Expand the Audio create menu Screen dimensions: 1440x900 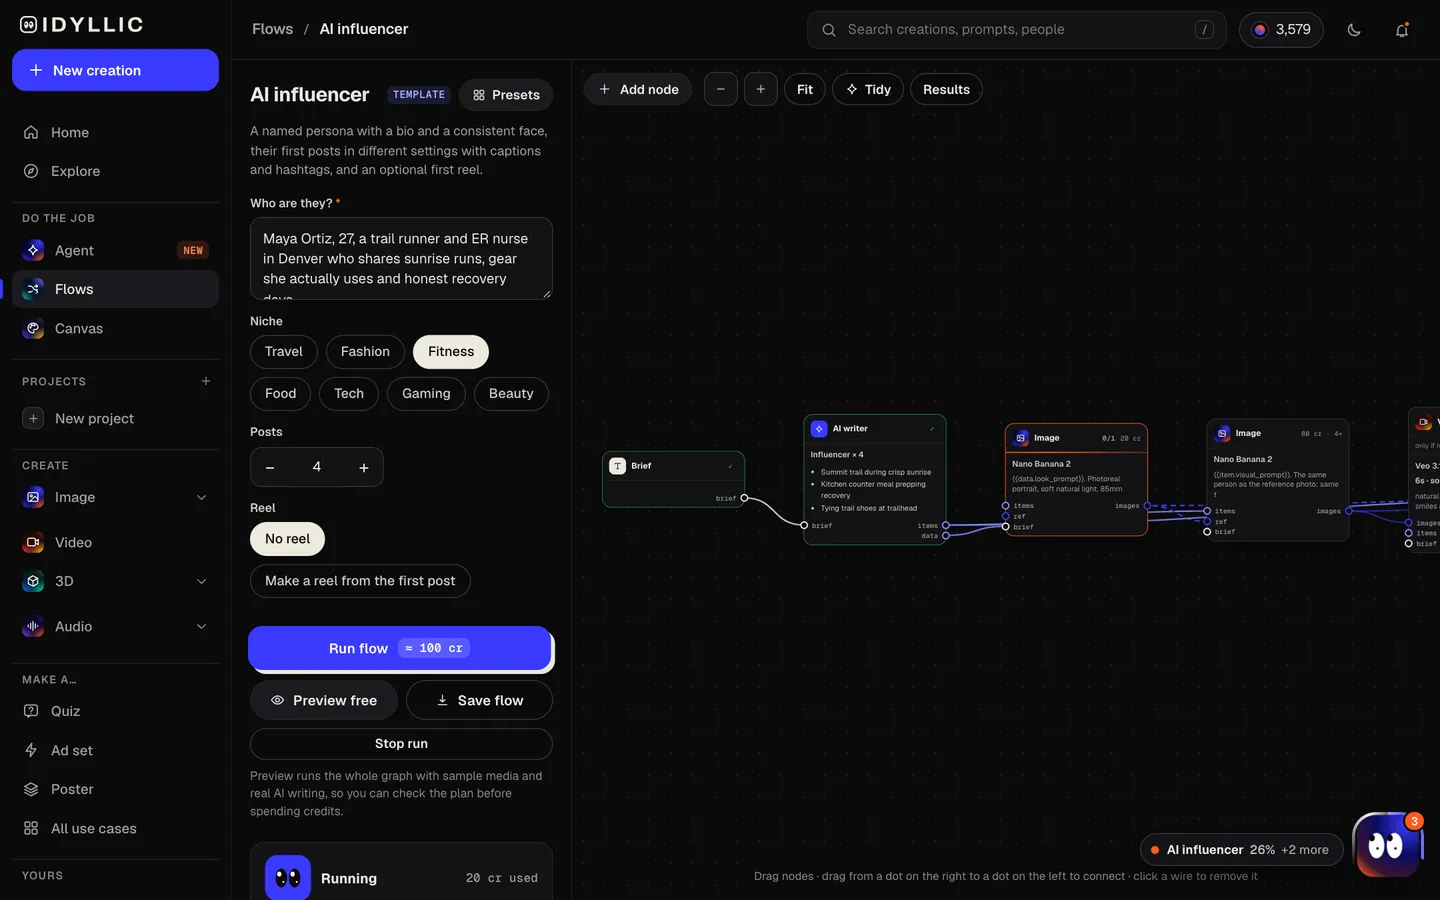point(201,626)
